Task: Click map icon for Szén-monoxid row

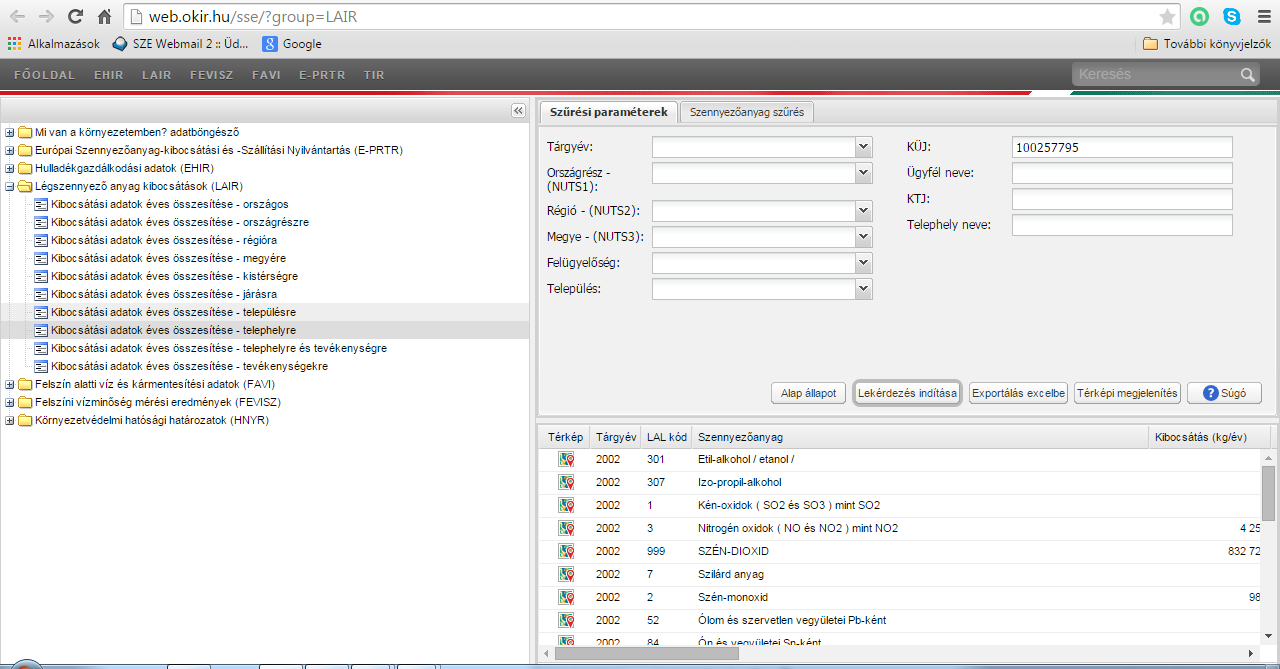Action: (x=567, y=597)
